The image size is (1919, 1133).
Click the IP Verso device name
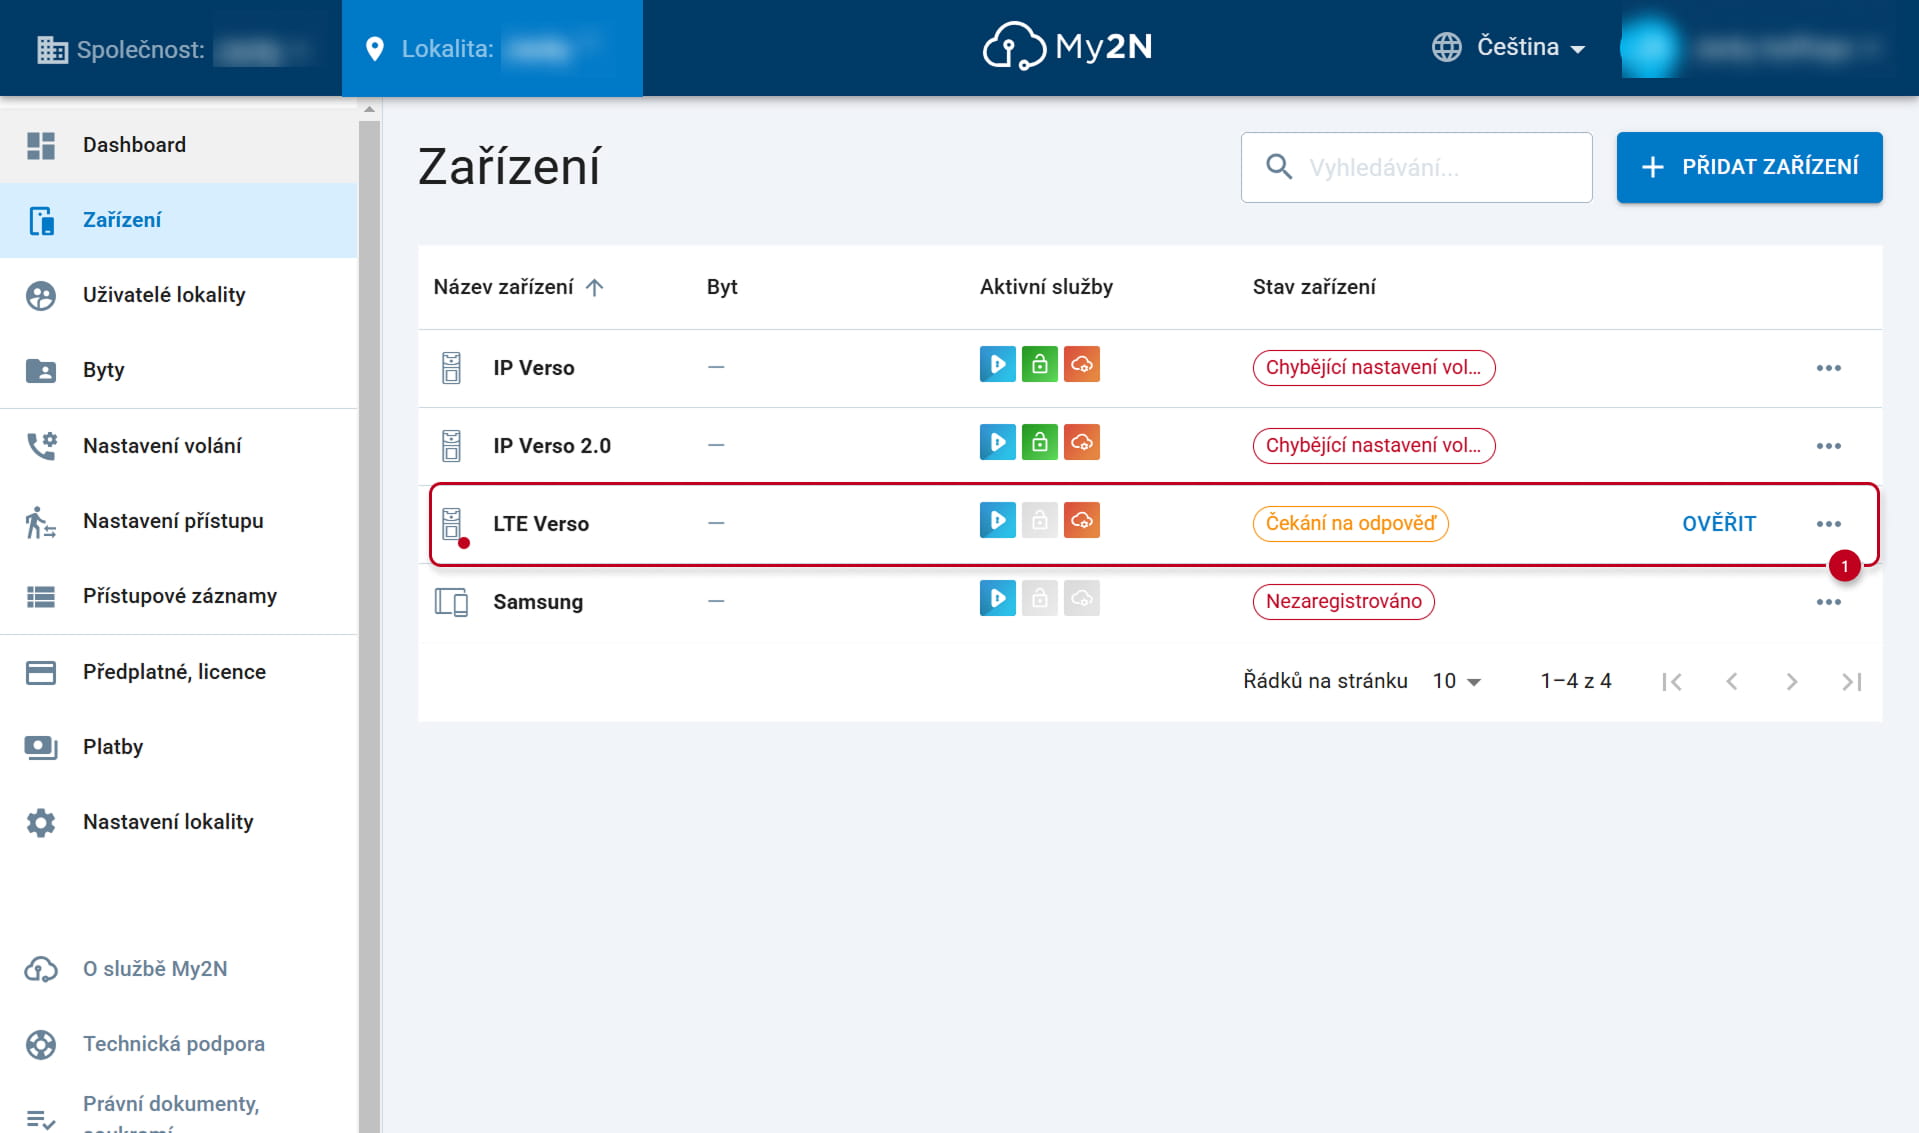coord(534,368)
